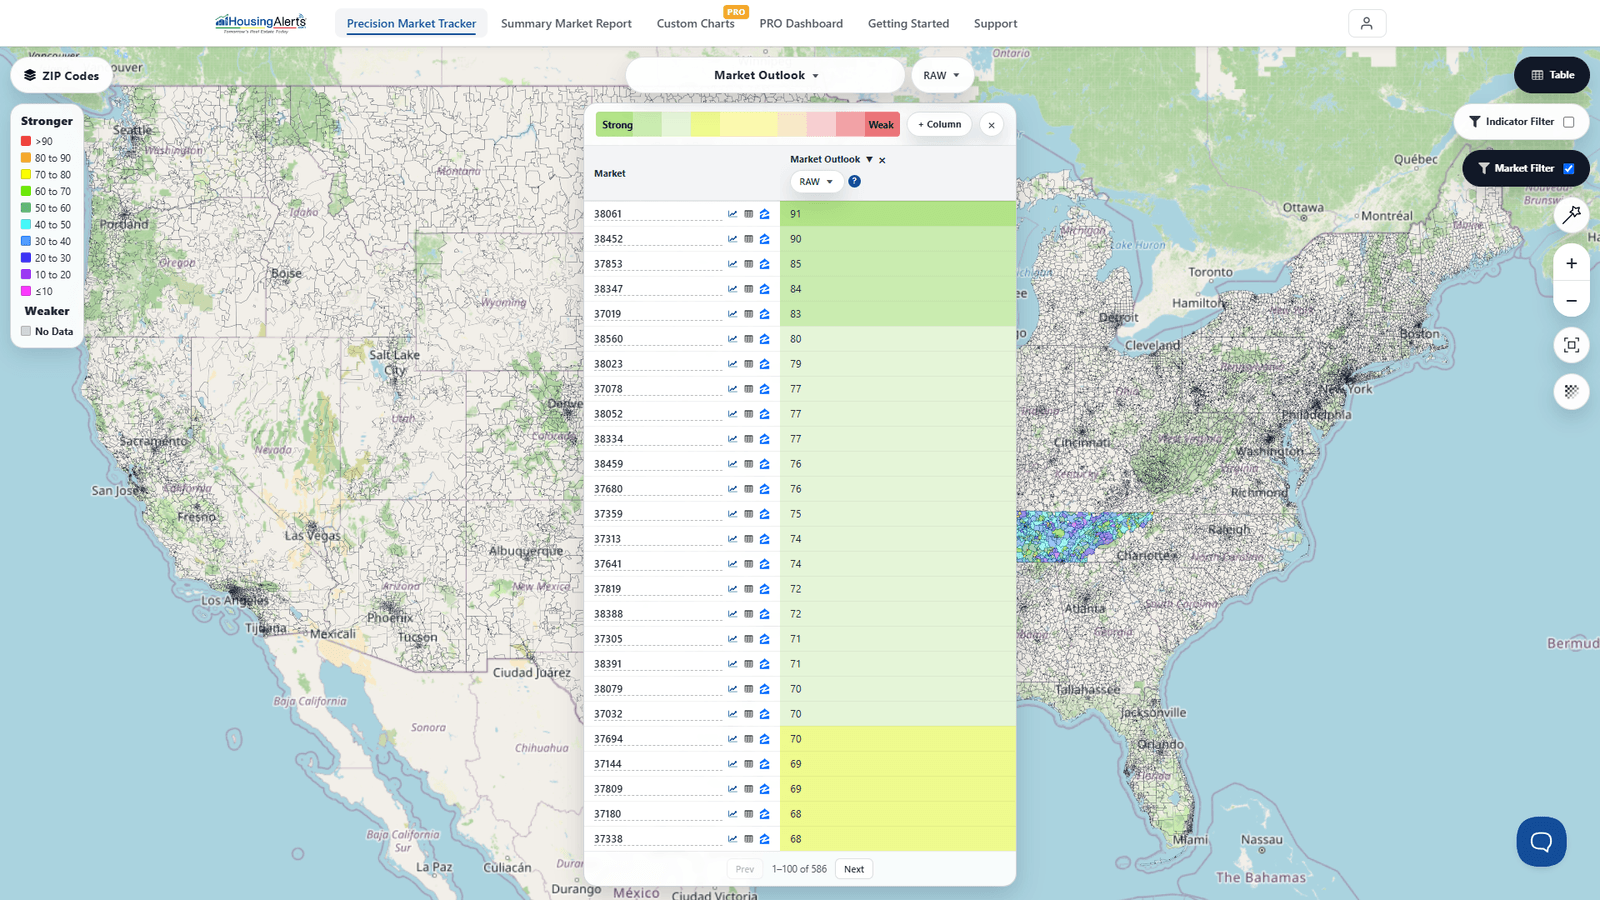Select ZIP code 37019 row text

(x=608, y=314)
